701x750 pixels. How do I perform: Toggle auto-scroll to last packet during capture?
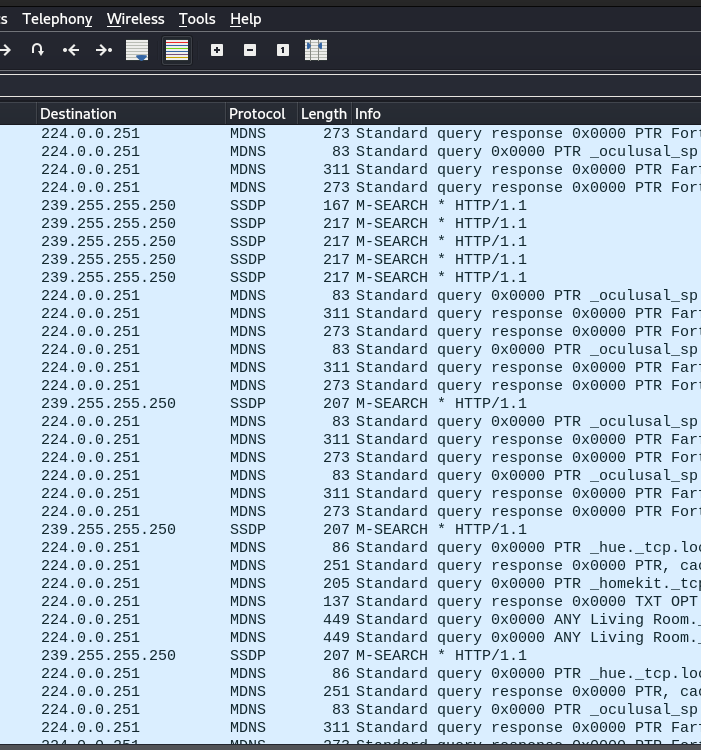137,50
